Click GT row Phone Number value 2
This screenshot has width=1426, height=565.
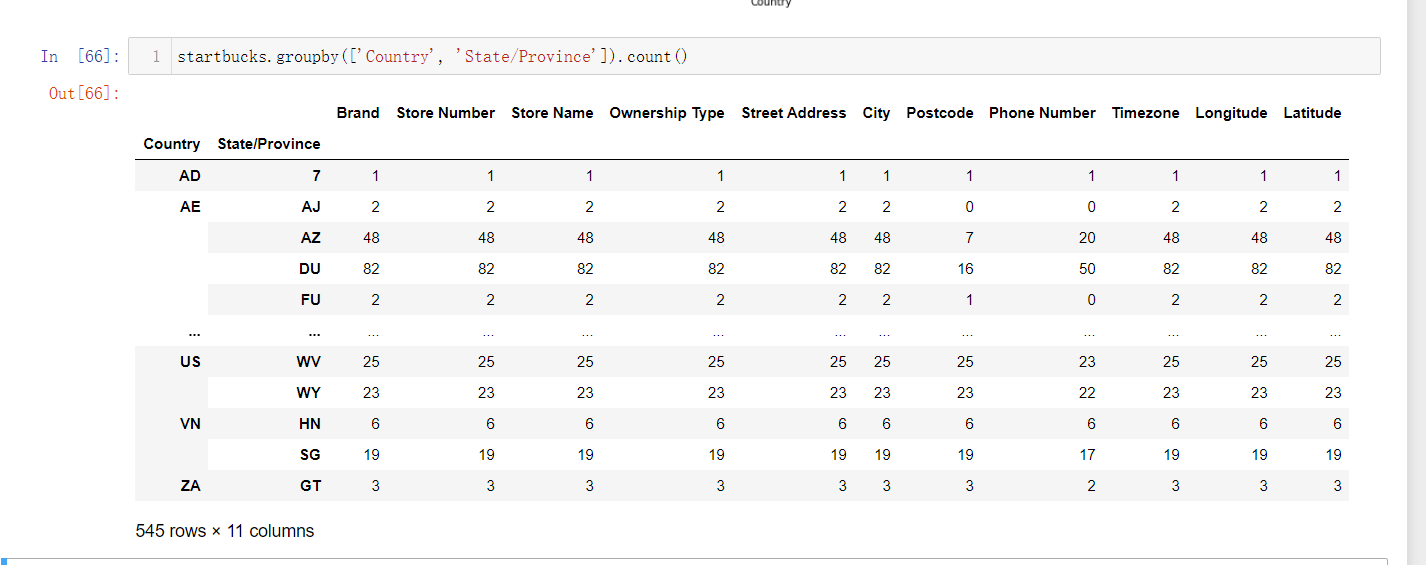click(1091, 486)
